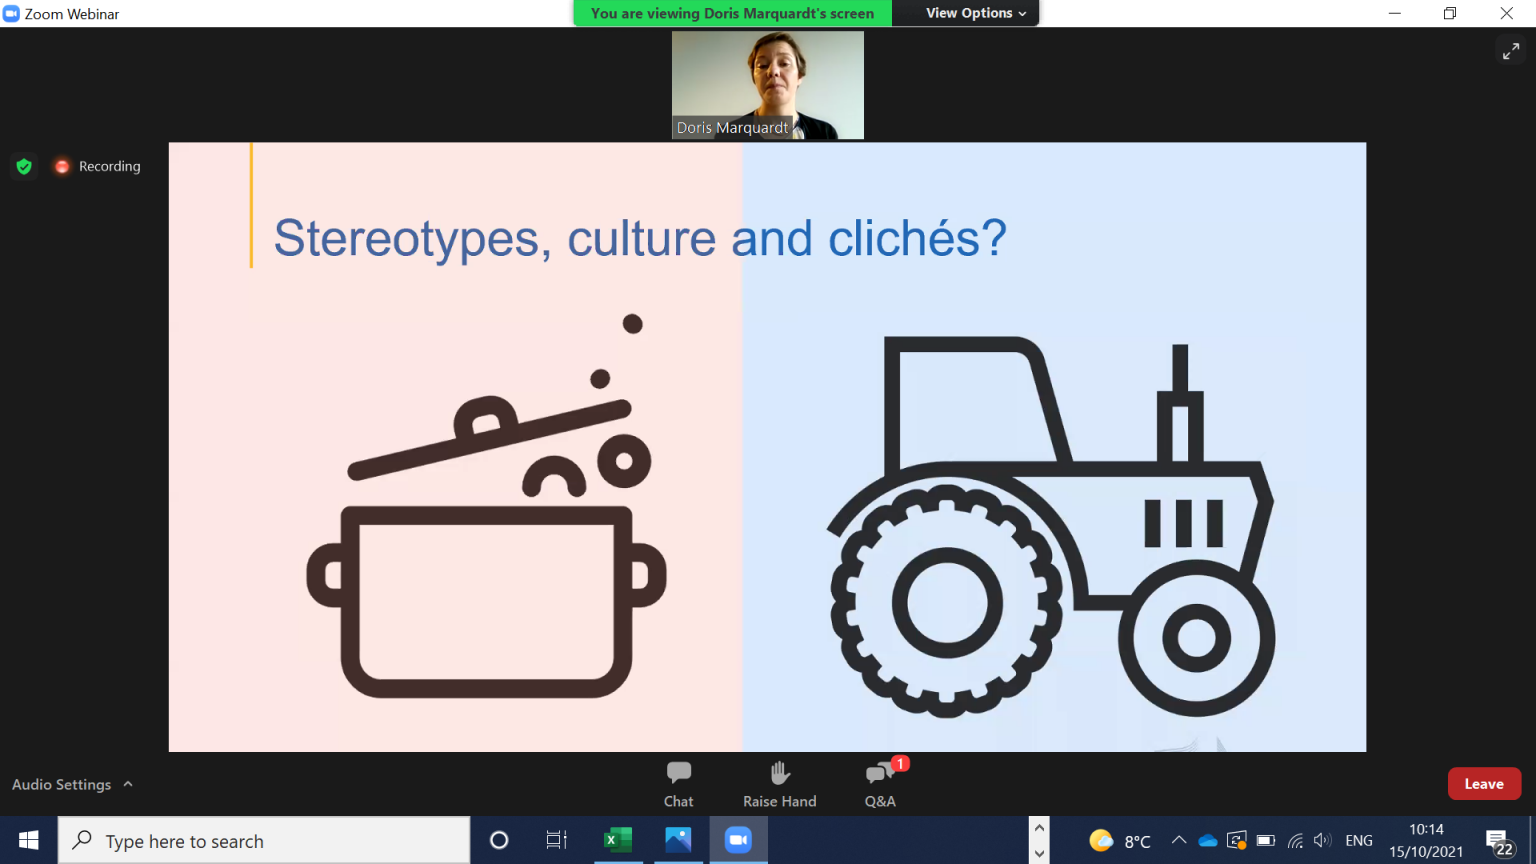Open the Windows Start menu

[28, 840]
